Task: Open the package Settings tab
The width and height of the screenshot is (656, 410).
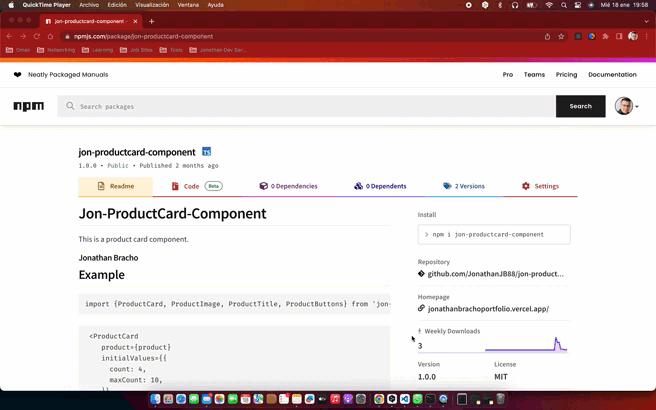Action: [540, 187]
